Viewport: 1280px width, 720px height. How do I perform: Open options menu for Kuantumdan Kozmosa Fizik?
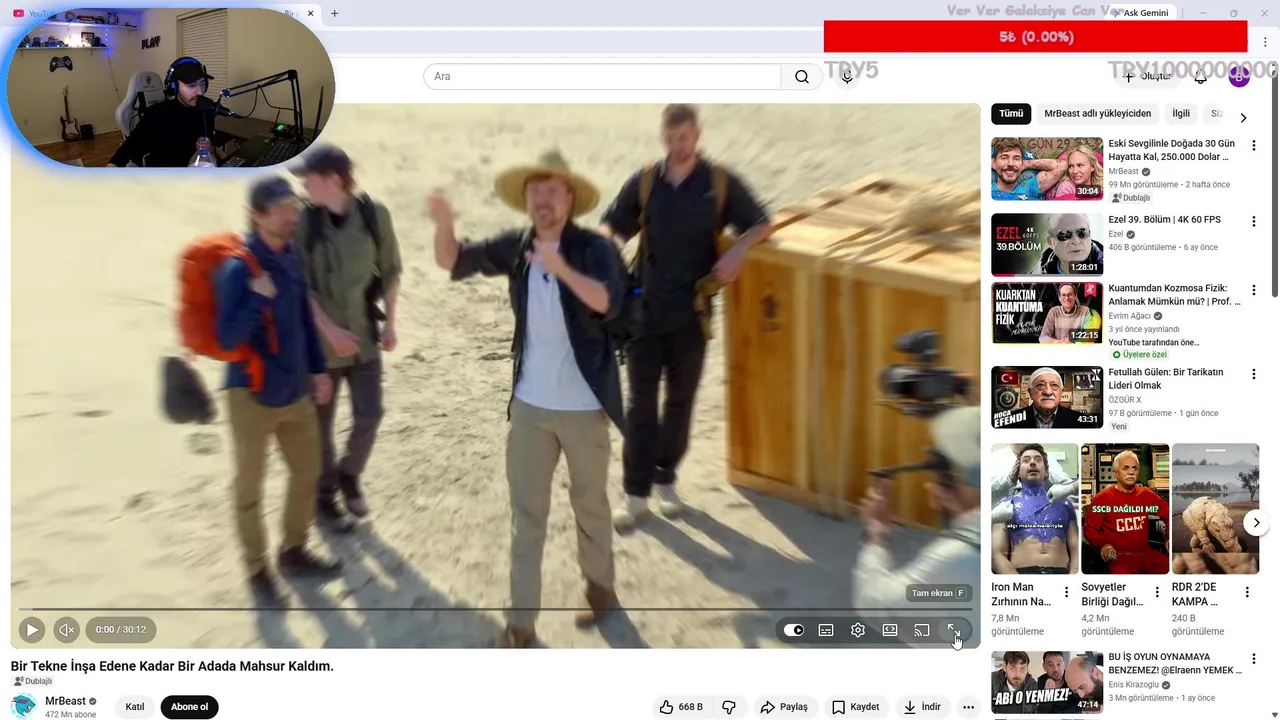pyautogui.click(x=1253, y=290)
